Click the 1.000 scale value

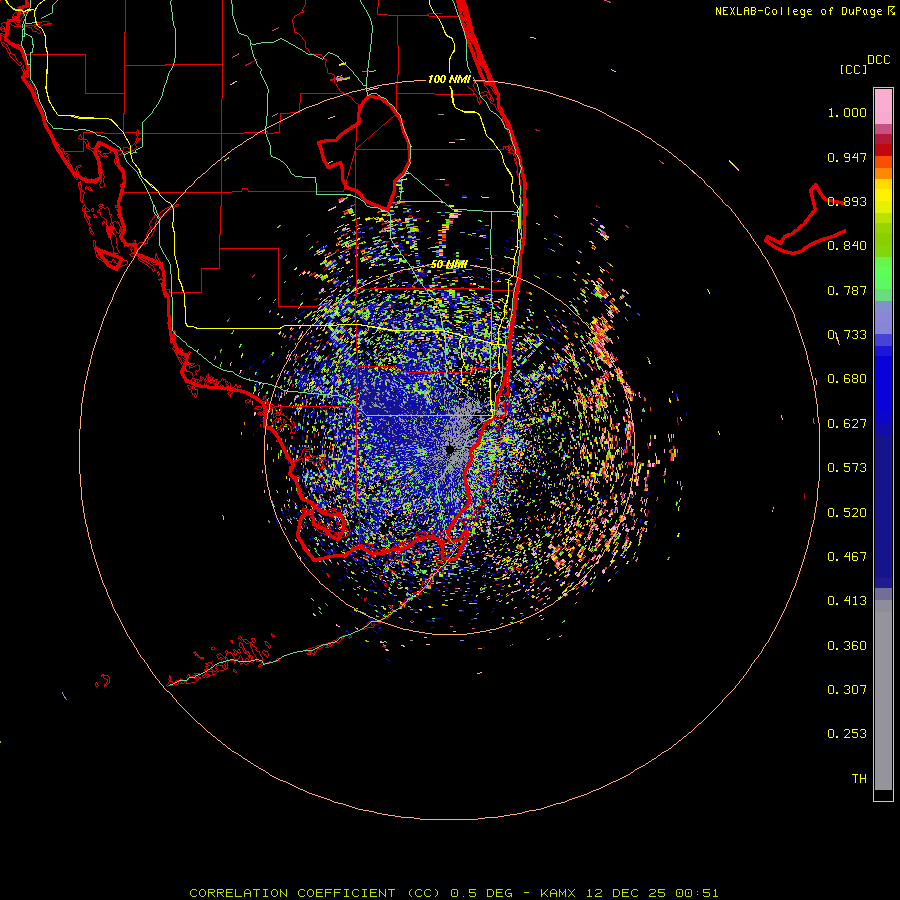tap(847, 113)
